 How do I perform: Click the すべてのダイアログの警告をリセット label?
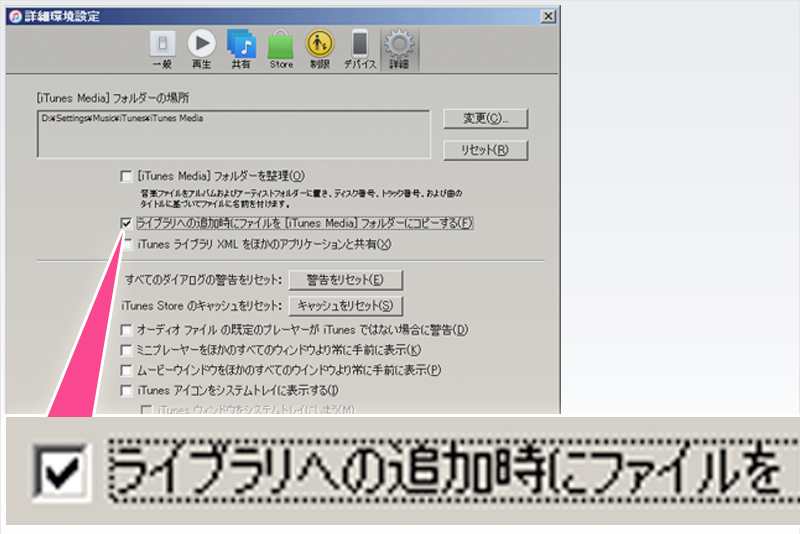point(204,279)
